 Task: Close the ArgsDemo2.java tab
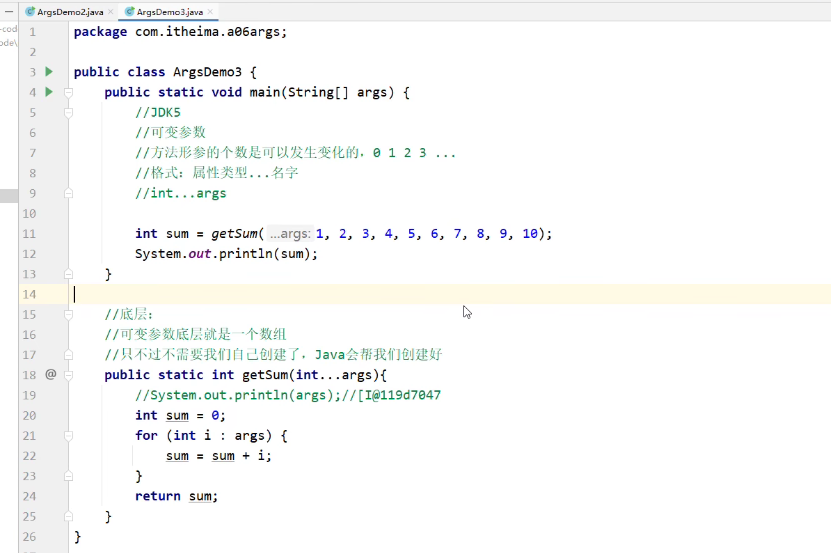[x=110, y=12]
